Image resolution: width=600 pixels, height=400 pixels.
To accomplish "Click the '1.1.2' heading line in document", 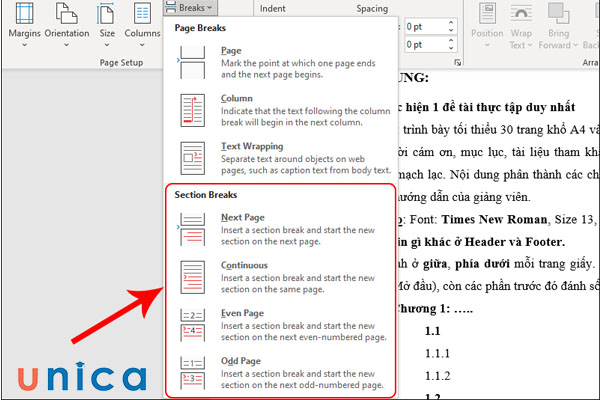I will [437, 376].
